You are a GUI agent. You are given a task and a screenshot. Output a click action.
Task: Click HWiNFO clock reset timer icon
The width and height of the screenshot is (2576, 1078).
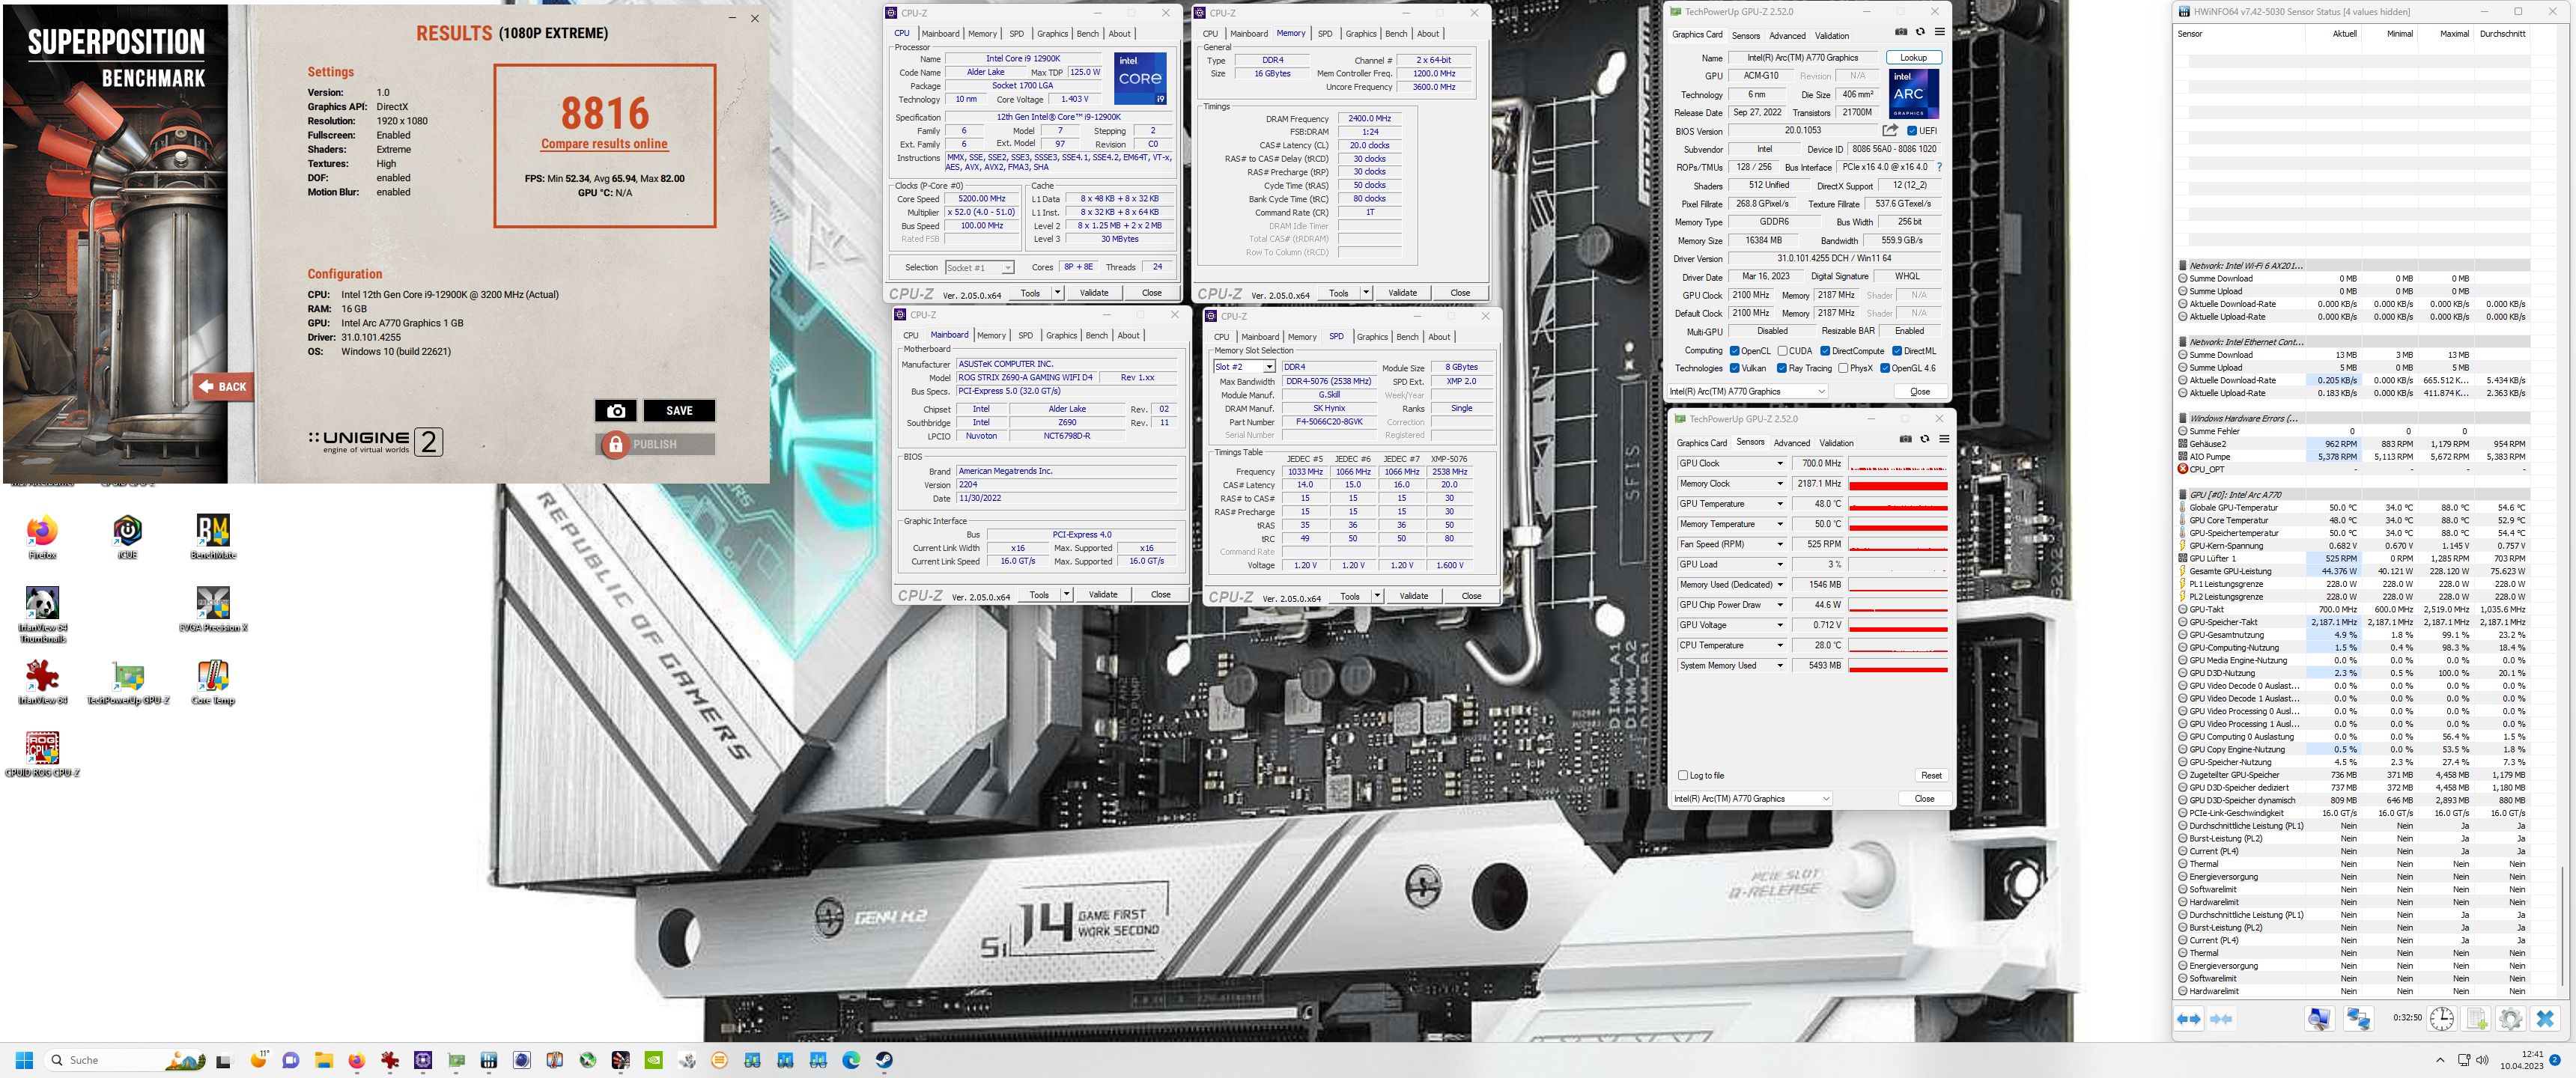(x=2442, y=1019)
